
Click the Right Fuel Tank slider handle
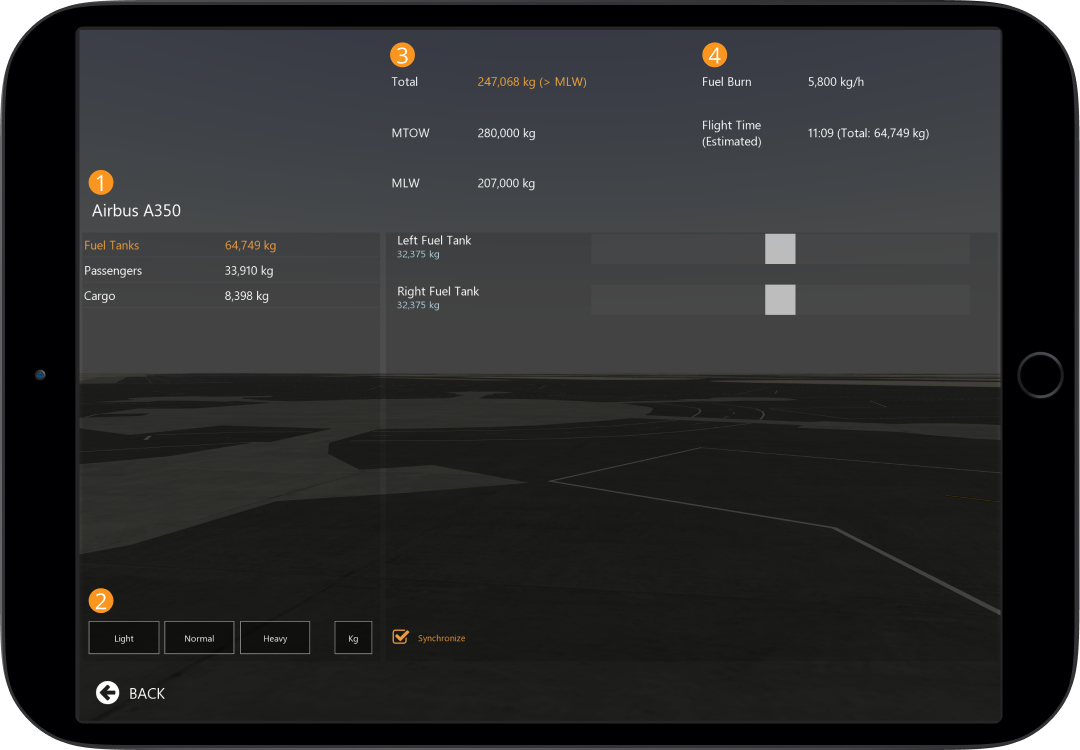pos(780,299)
